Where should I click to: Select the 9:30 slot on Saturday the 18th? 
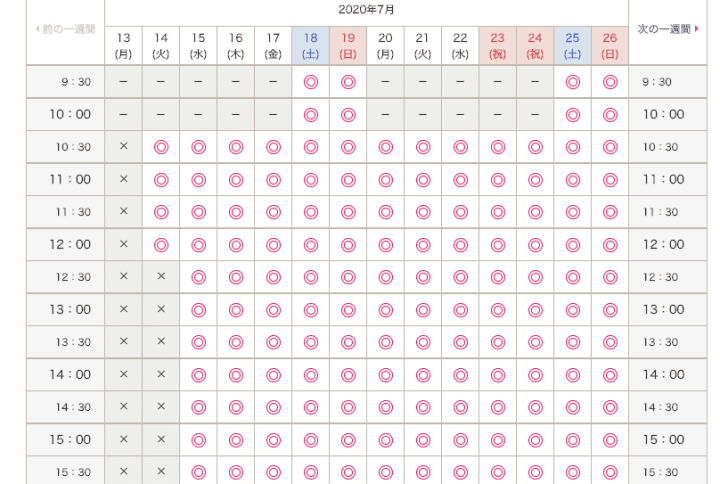coord(311,82)
